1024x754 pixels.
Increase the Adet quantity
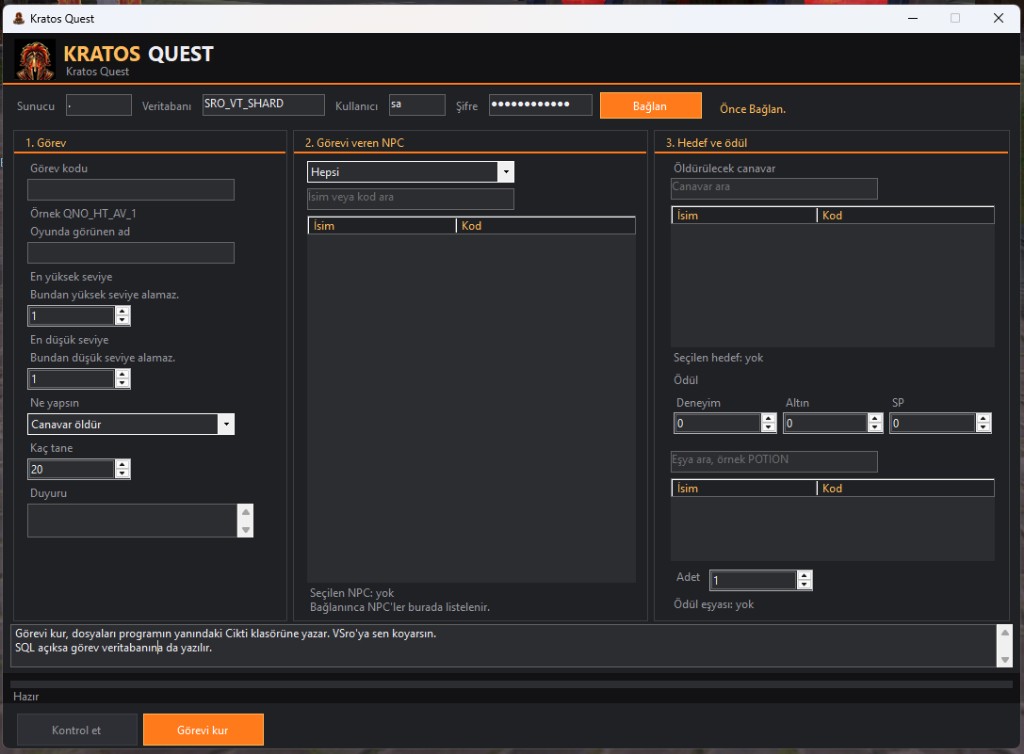(x=805, y=575)
